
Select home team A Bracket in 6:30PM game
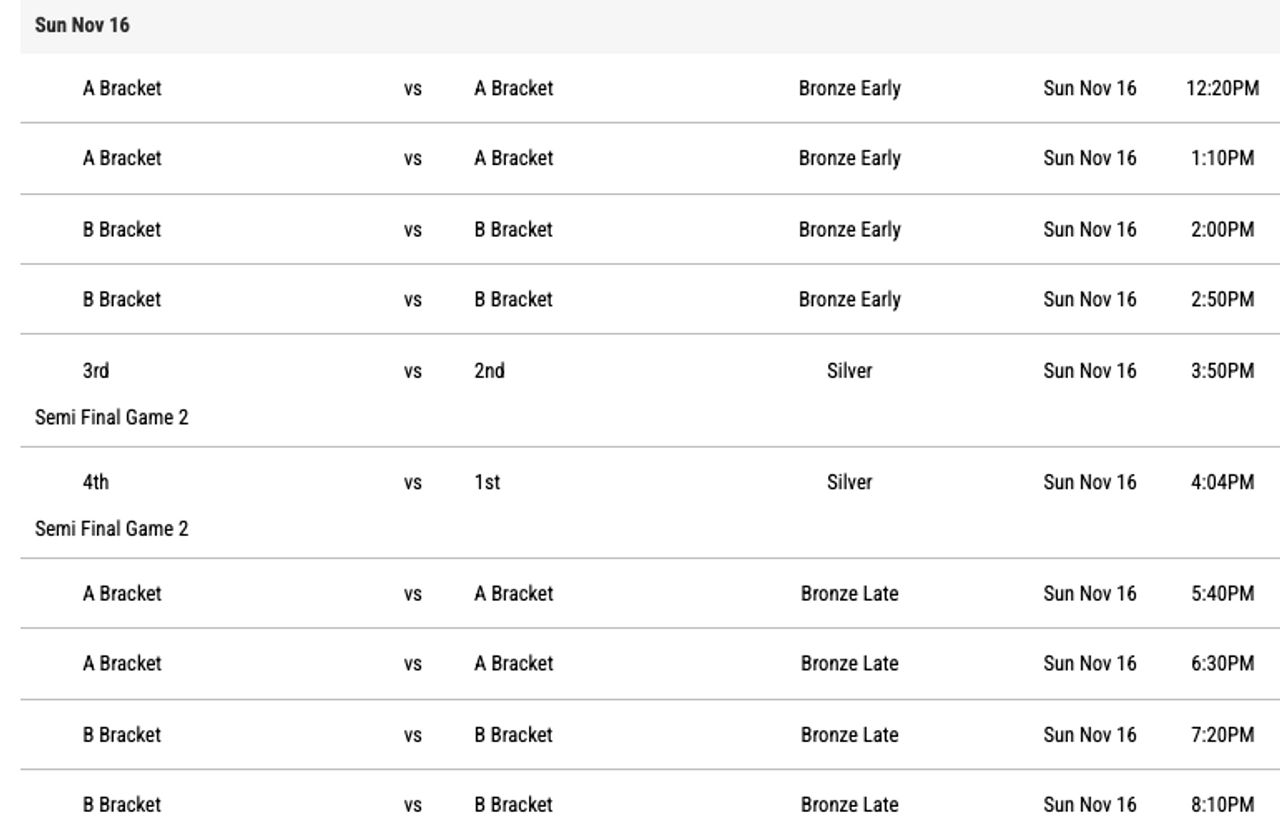coord(121,663)
